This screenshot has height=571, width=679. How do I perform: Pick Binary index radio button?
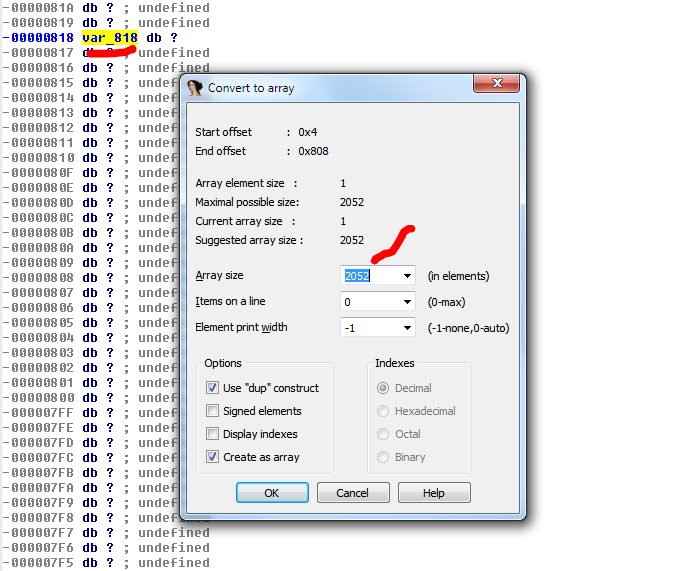tap(383, 457)
